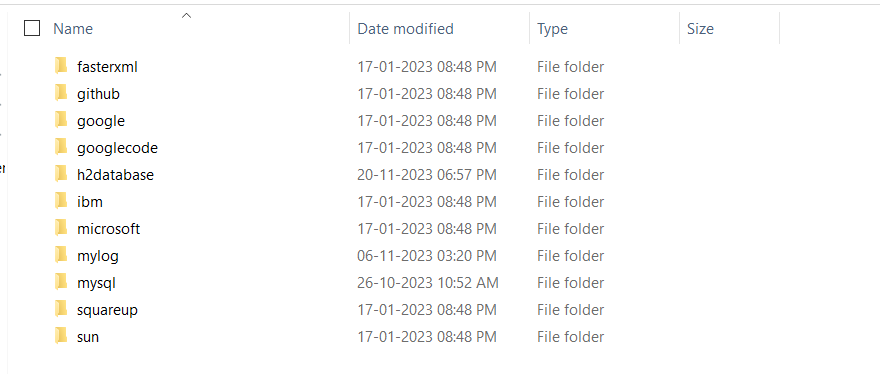Click the googlecode folder icon
The image size is (880, 374).
click(61, 147)
